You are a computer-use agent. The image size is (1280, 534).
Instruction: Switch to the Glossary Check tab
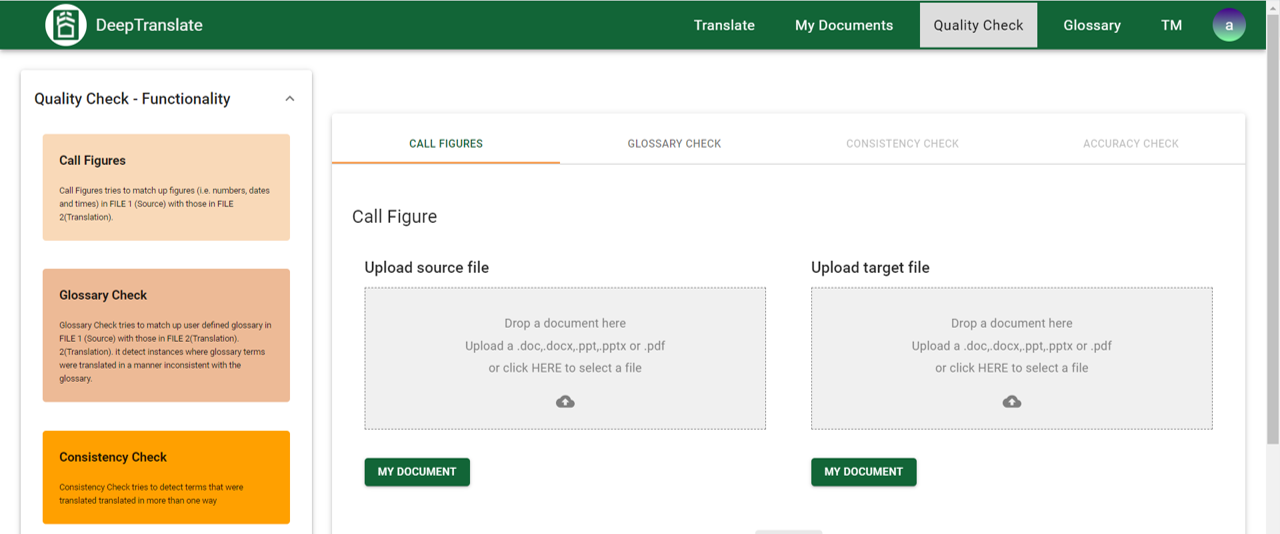click(x=674, y=143)
